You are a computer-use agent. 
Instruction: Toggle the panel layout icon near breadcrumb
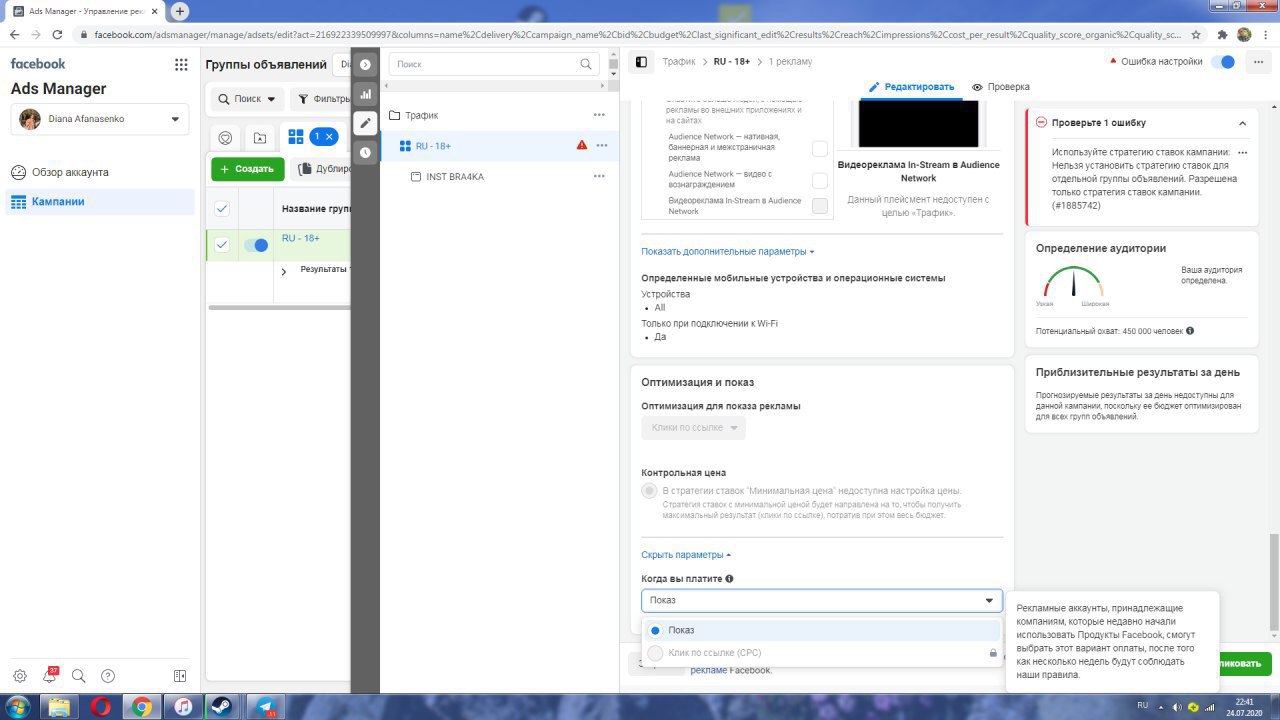point(642,62)
